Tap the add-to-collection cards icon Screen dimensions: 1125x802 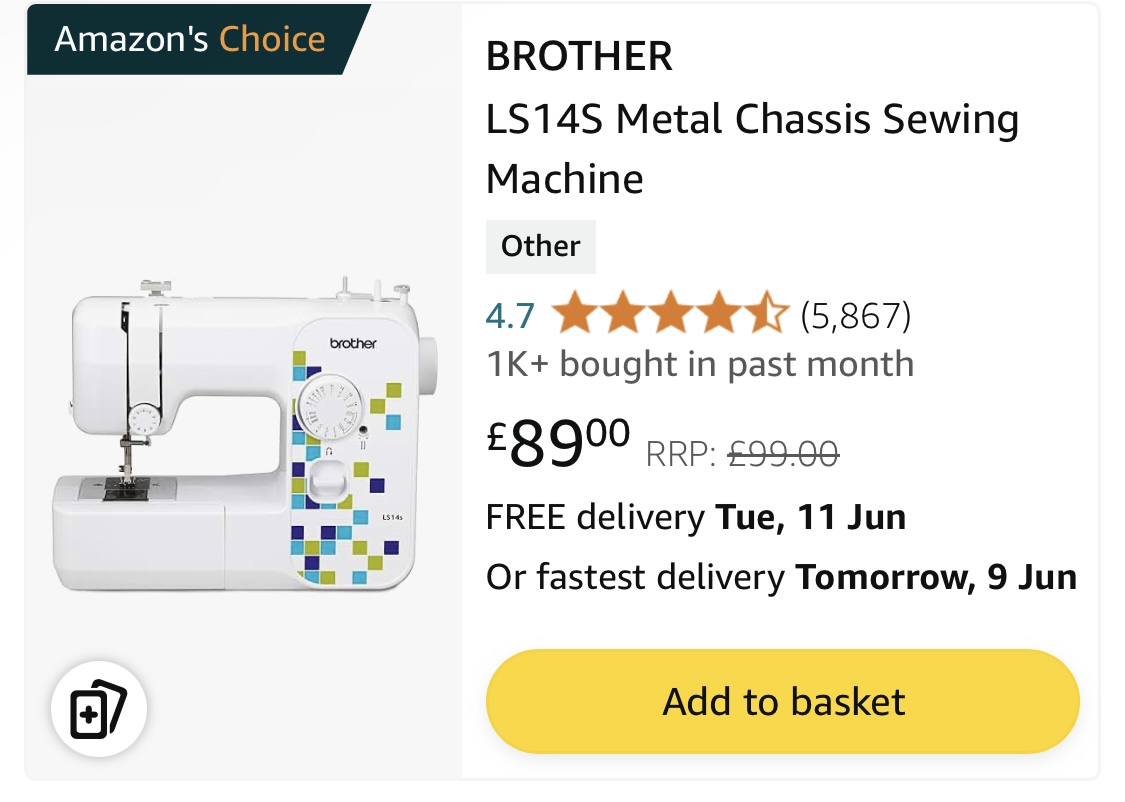coord(99,709)
